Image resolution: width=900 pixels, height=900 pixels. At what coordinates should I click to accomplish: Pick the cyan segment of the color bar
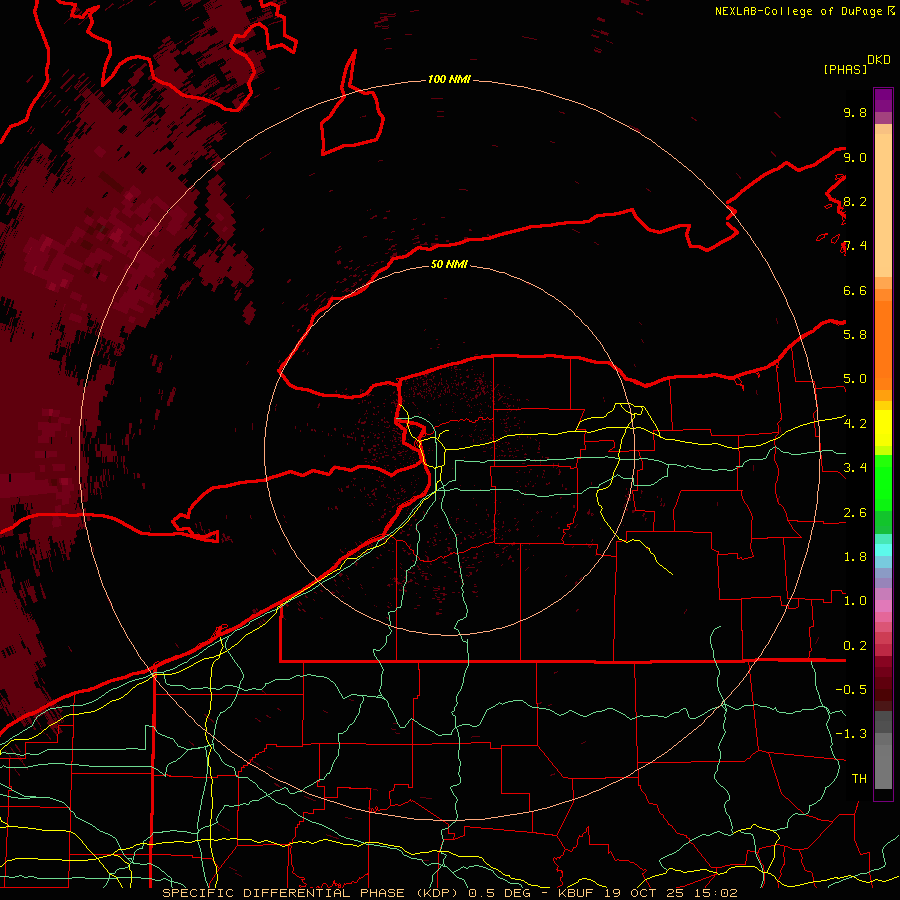pos(883,550)
